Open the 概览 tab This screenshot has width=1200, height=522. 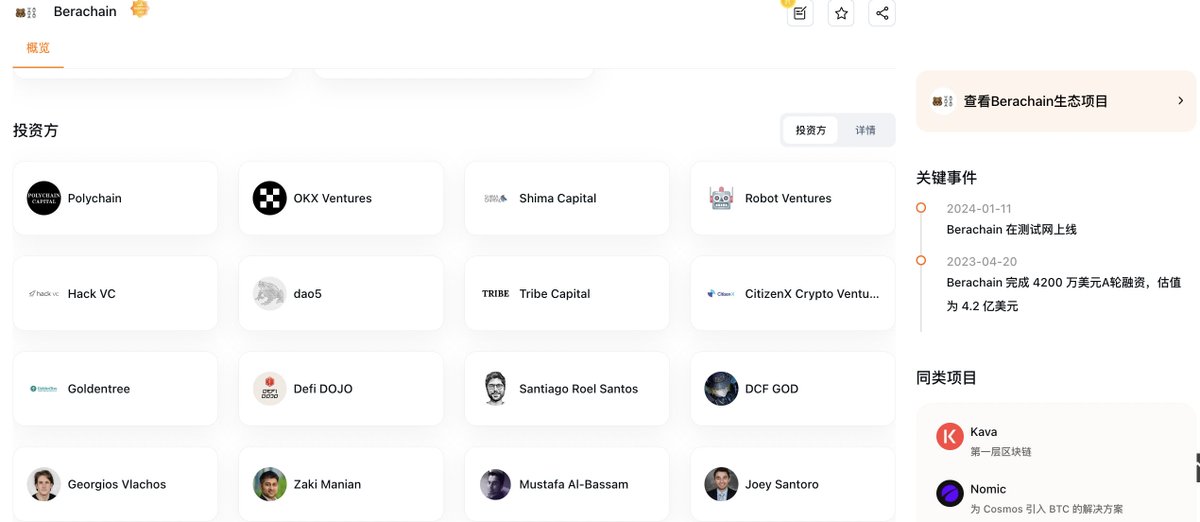point(38,48)
